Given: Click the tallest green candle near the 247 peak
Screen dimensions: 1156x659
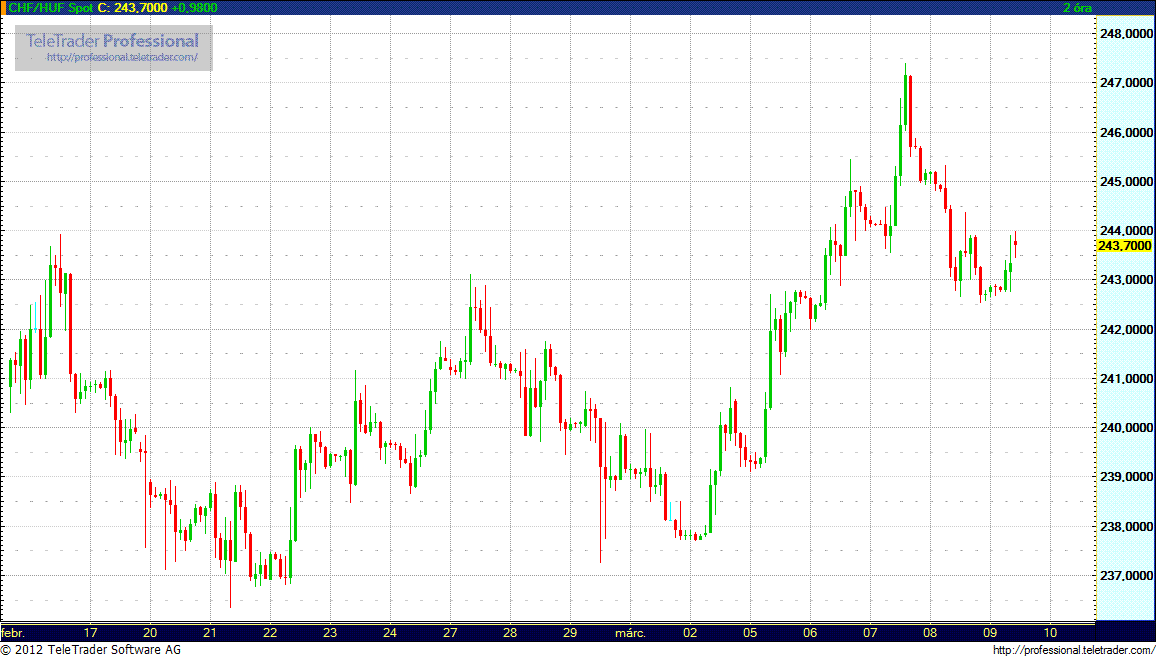Looking at the screenshot, I should tap(904, 100).
